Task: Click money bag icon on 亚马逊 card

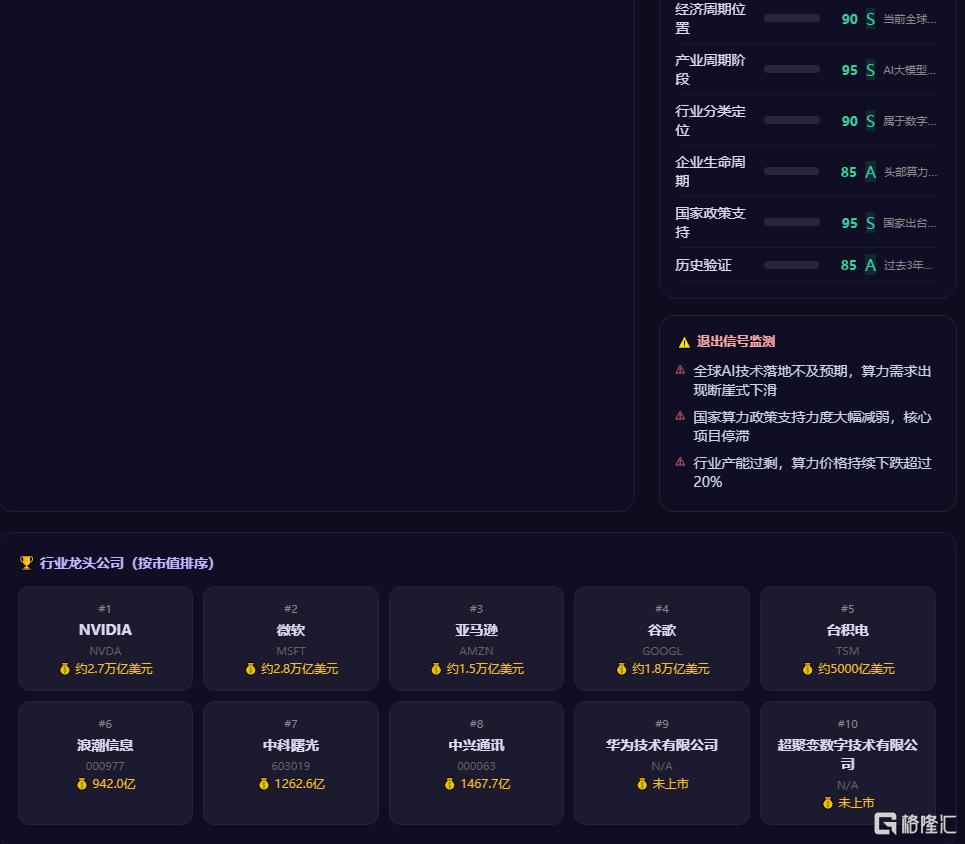Action: pos(436,669)
